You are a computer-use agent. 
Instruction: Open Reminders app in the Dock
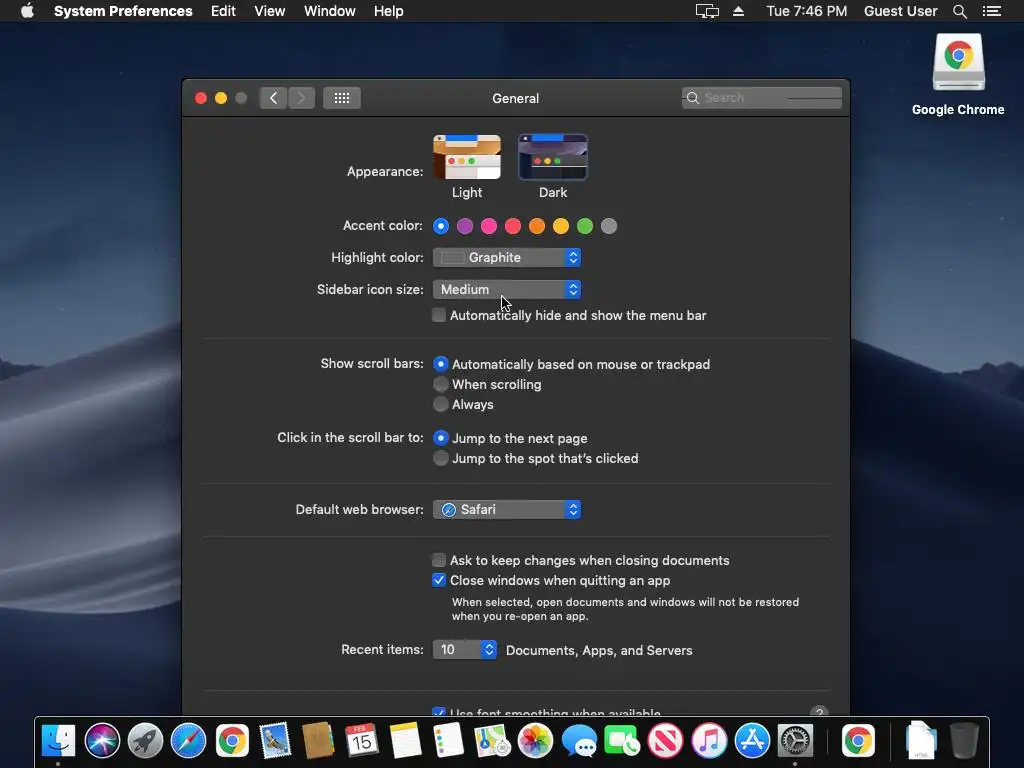449,741
